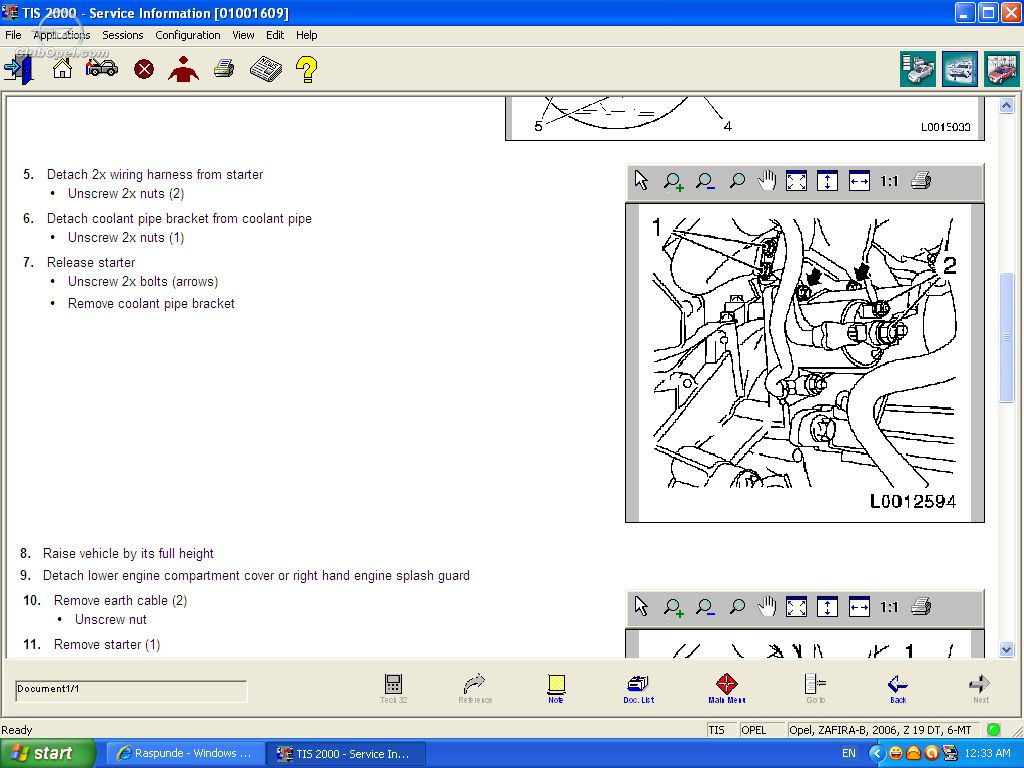Open the red person user icon
The width and height of the screenshot is (1024, 768).
click(x=184, y=69)
